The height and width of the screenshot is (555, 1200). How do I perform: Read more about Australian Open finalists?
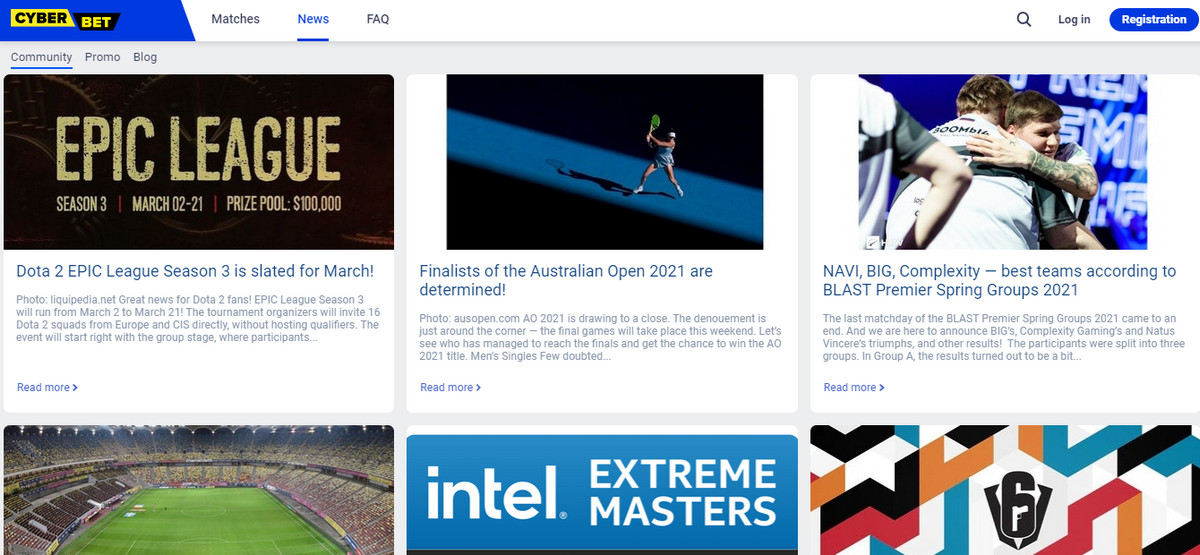pyautogui.click(x=450, y=387)
